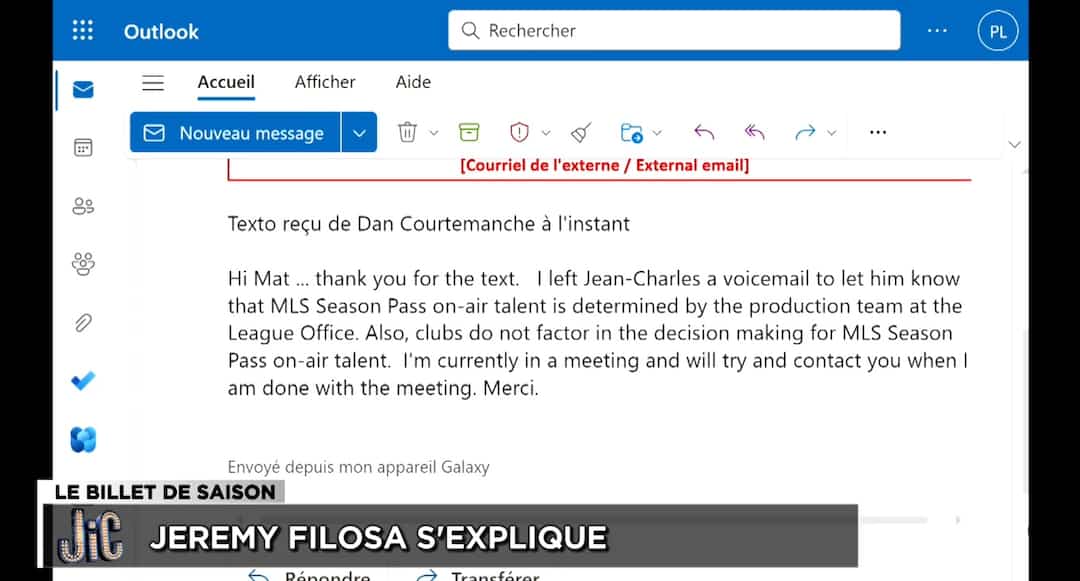
Task: Click the Nouveau message button
Action: pos(236,133)
